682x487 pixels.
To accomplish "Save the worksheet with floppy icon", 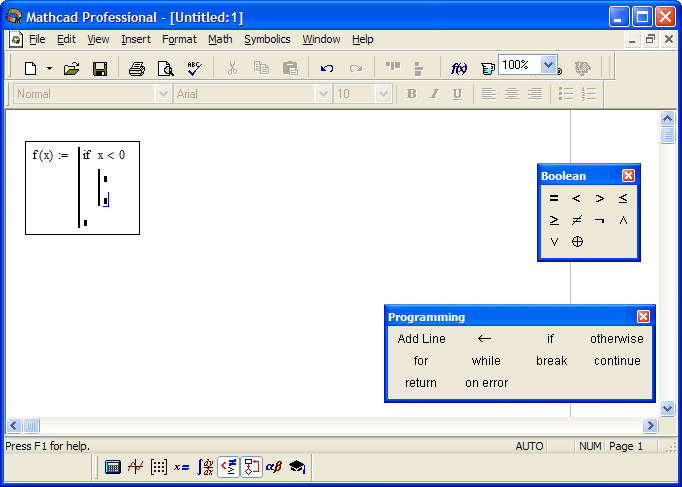I will point(100,68).
